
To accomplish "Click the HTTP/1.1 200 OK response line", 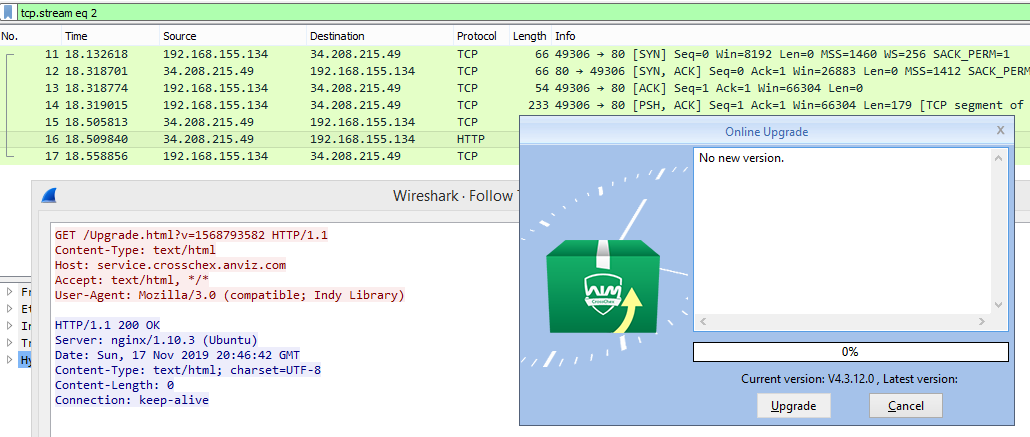I will click(x=107, y=325).
